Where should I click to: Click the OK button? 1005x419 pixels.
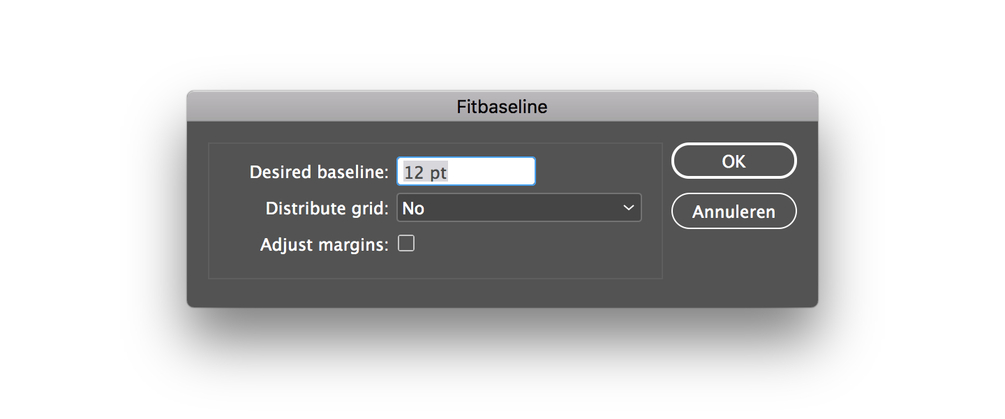(733, 161)
